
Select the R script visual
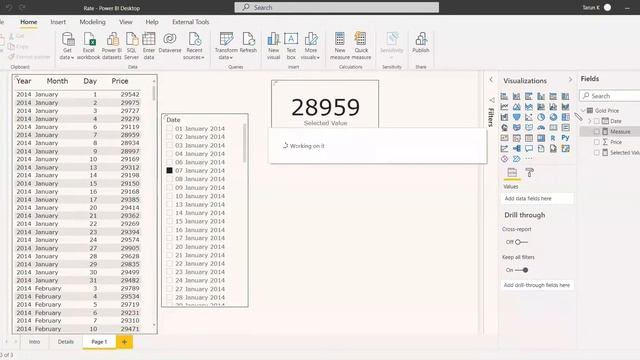[x=553, y=138]
